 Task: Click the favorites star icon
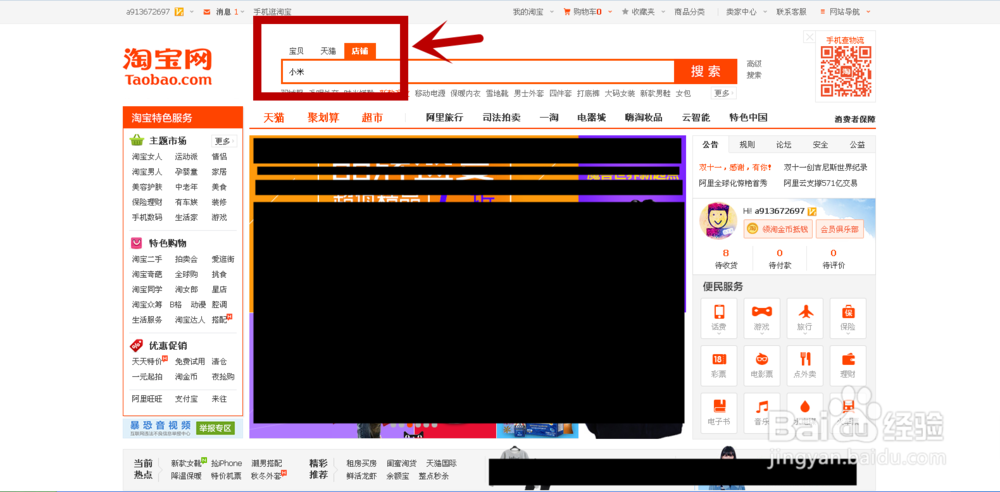[x=626, y=11]
